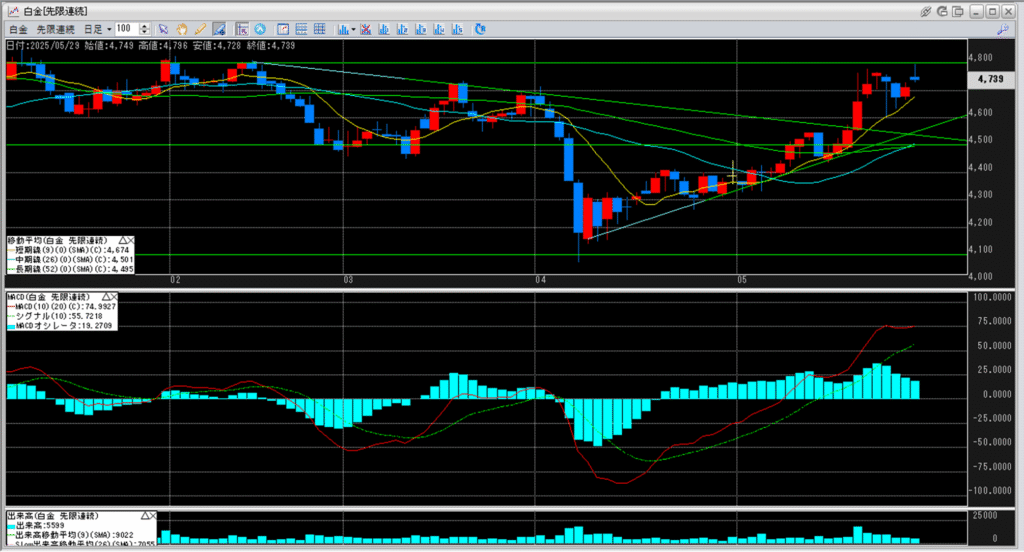This screenshot has height=552, width=1024.
Task: Collapse the 移動平均 legend triangle
Action: tap(122, 240)
